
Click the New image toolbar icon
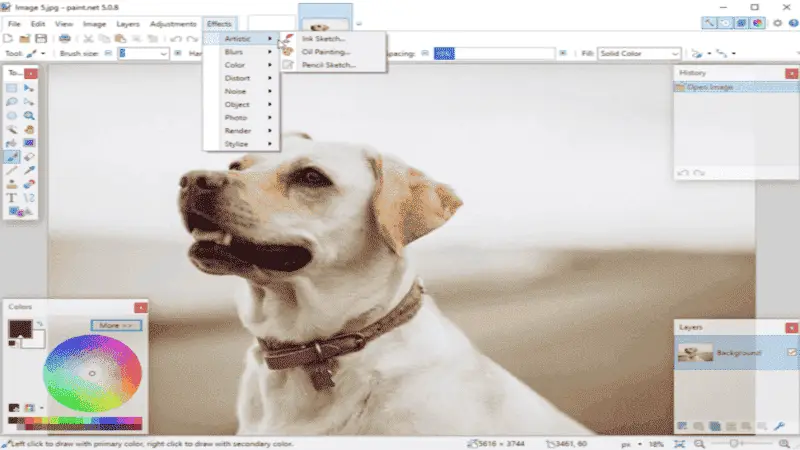coord(8,38)
